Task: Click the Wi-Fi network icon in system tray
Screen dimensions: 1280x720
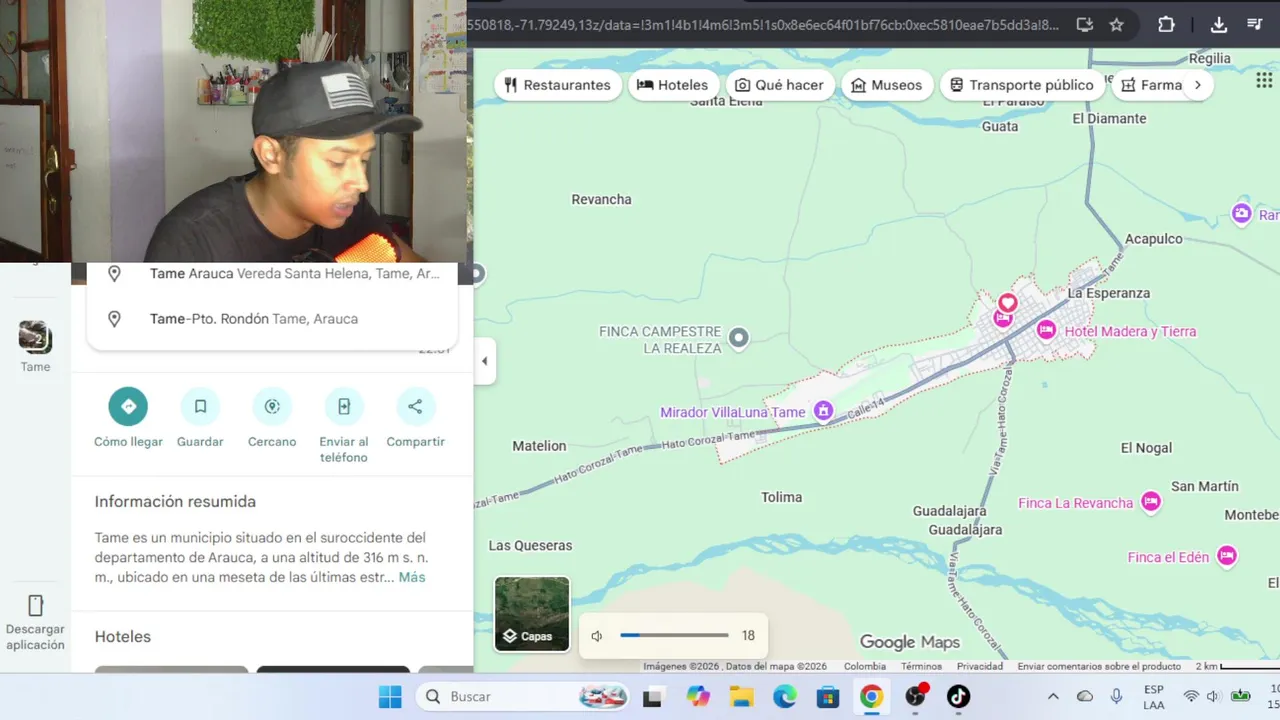Action: (1191, 696)
